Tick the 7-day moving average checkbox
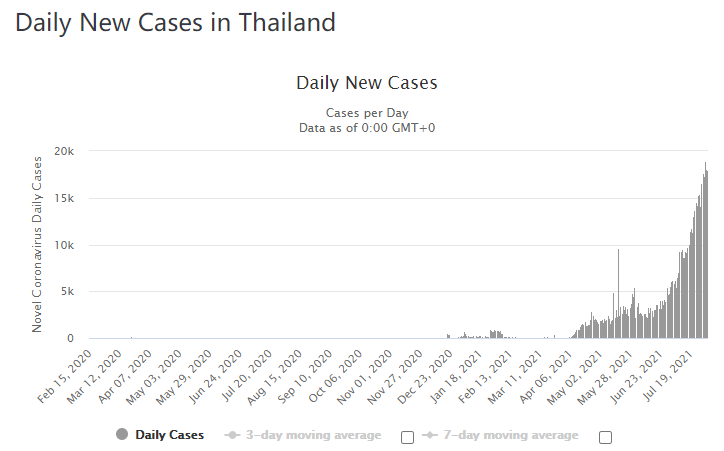This screenshot has height=451, width=724. [605, 436]
